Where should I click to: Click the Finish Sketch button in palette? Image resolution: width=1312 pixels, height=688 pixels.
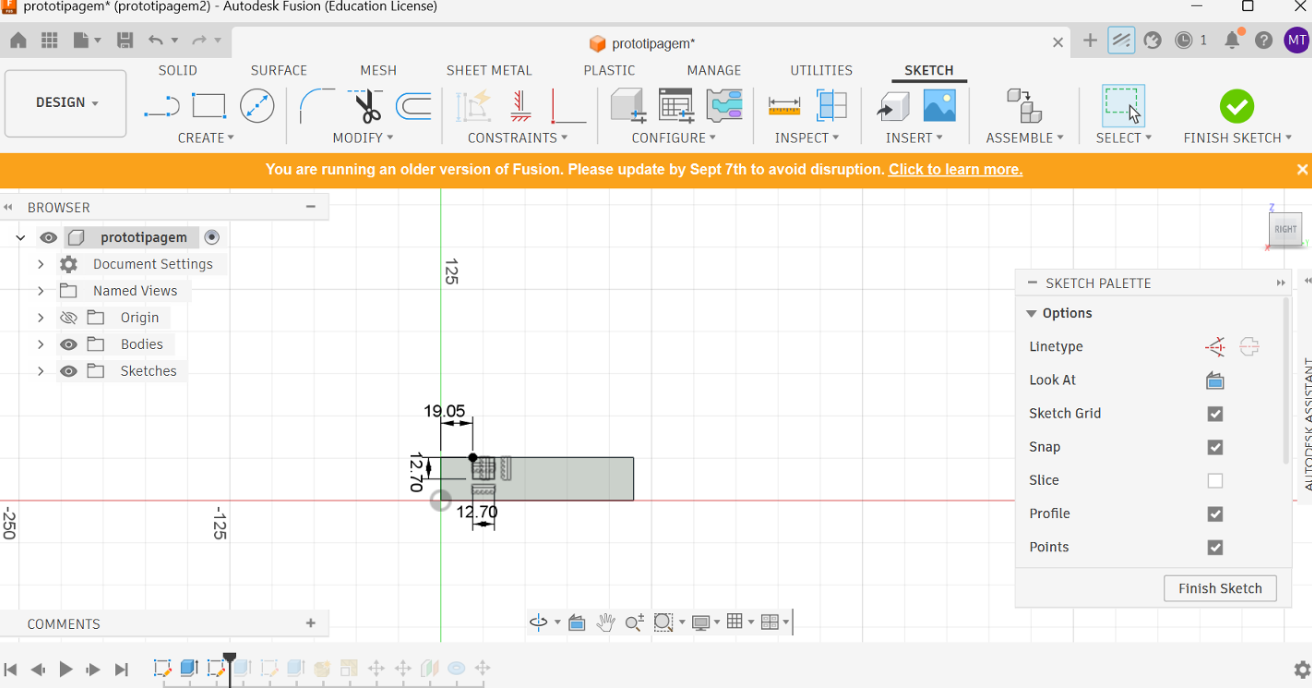point(1220,588)
